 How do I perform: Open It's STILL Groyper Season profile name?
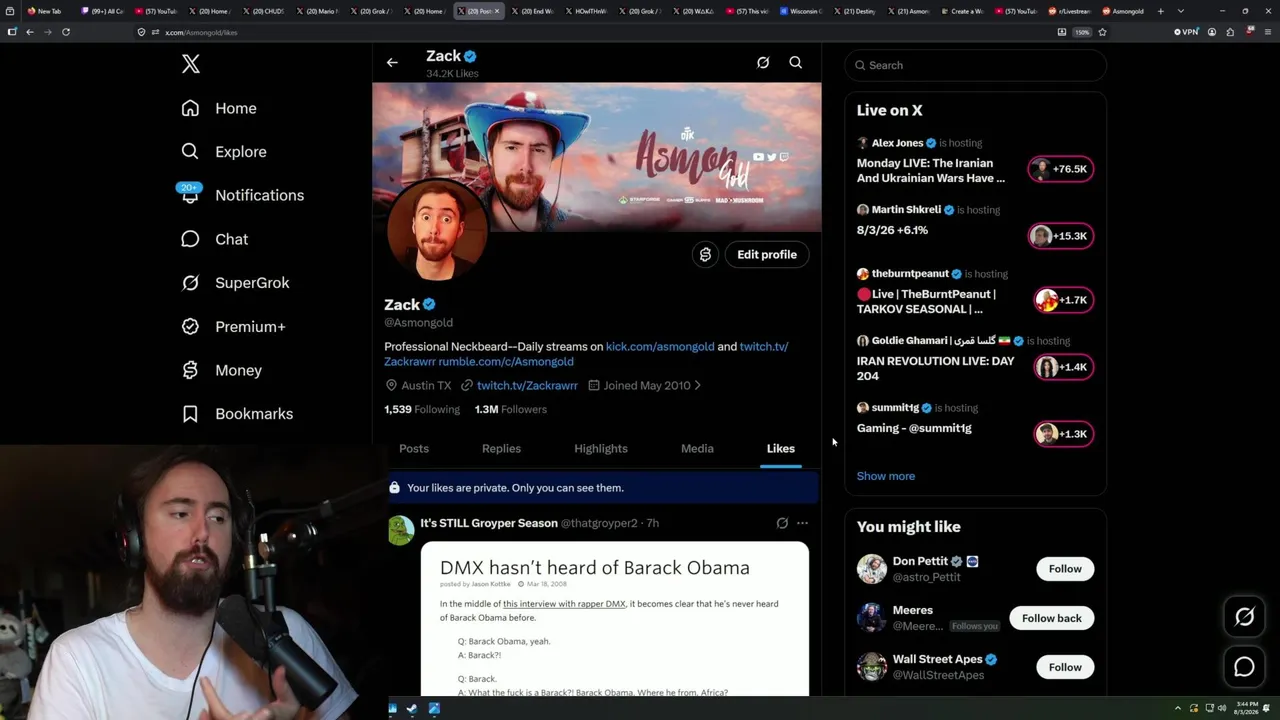pos(489,523)
